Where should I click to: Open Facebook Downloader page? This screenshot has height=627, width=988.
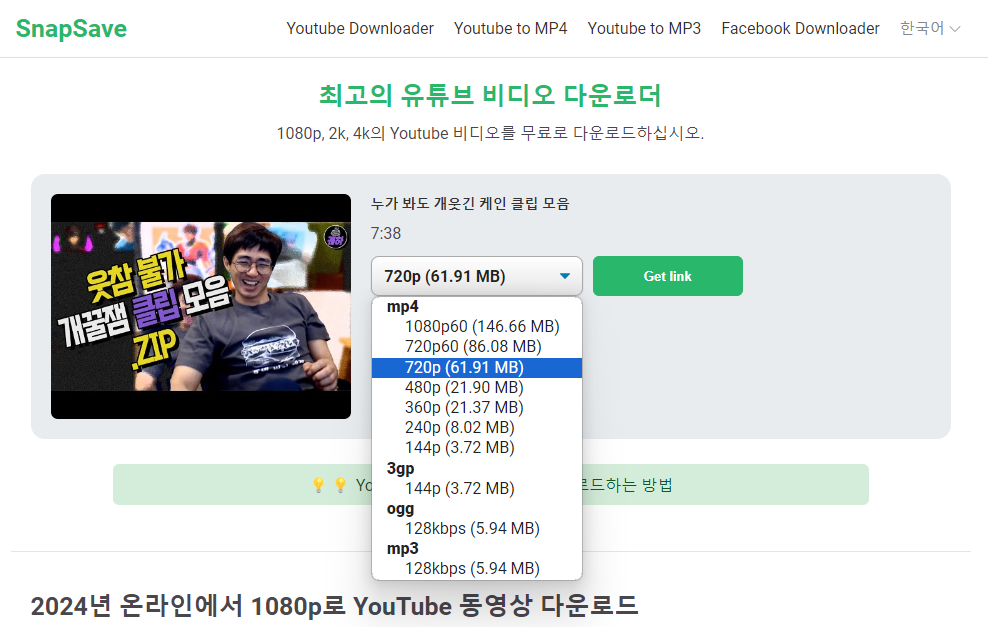click(800, 28)
